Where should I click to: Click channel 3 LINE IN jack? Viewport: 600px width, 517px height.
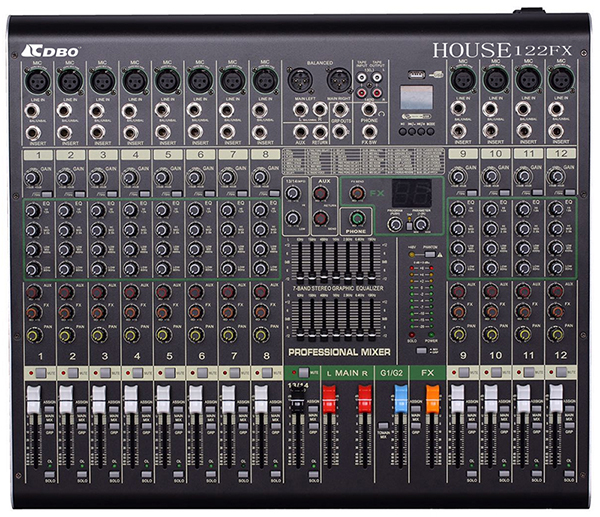tap(97, 111)
